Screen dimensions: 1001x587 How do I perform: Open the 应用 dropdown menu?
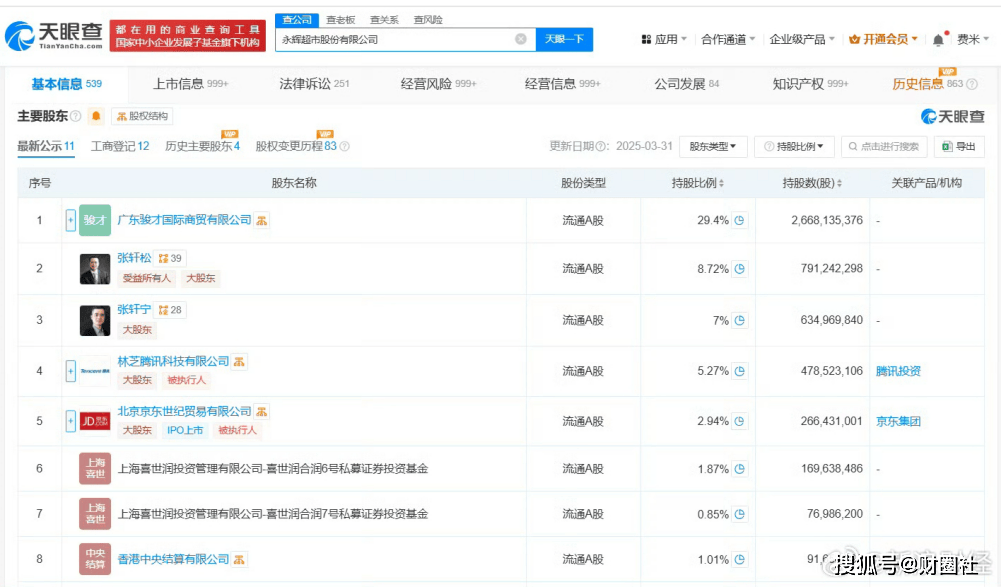(665, 40)
